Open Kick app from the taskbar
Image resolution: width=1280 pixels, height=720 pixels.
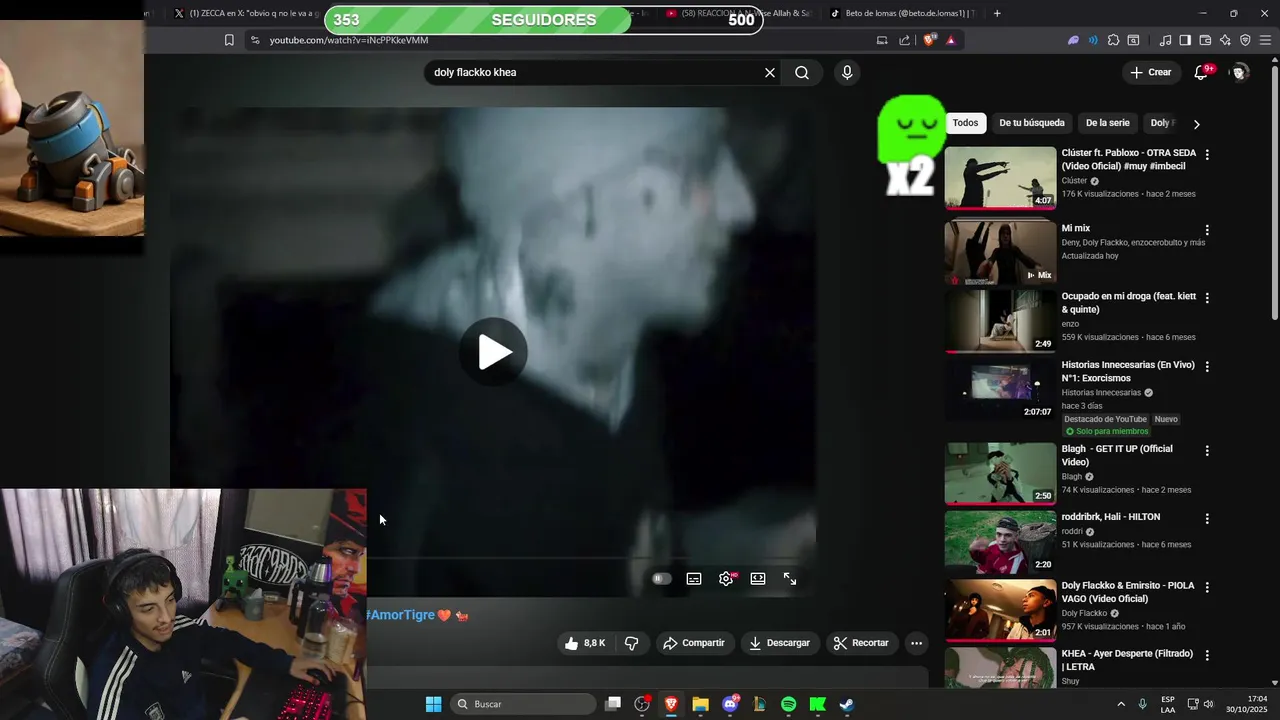(818, 704)
